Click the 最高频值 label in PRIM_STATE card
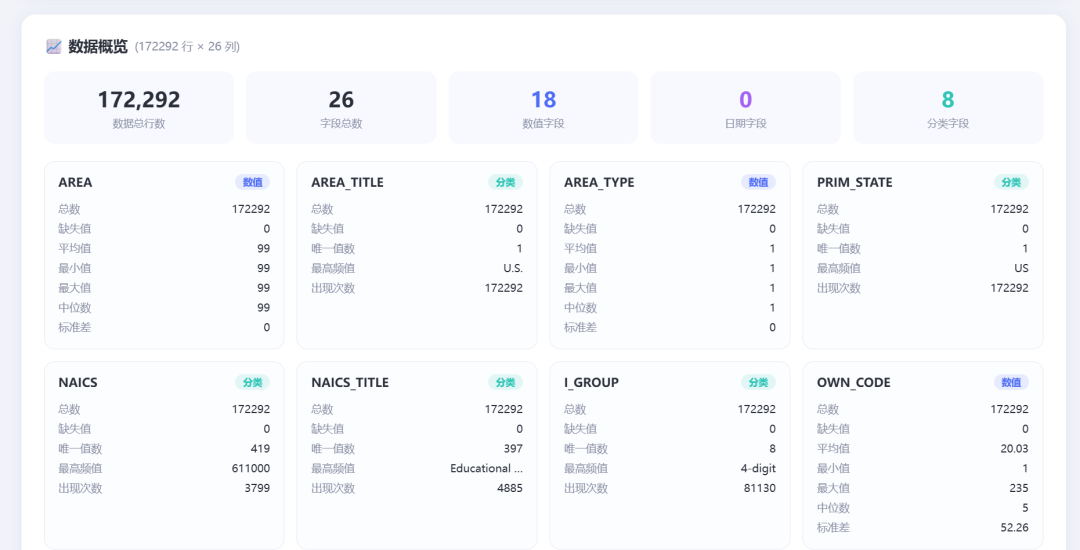The width and height of the screenshot is (1080, 550). (x=839, y=268)
